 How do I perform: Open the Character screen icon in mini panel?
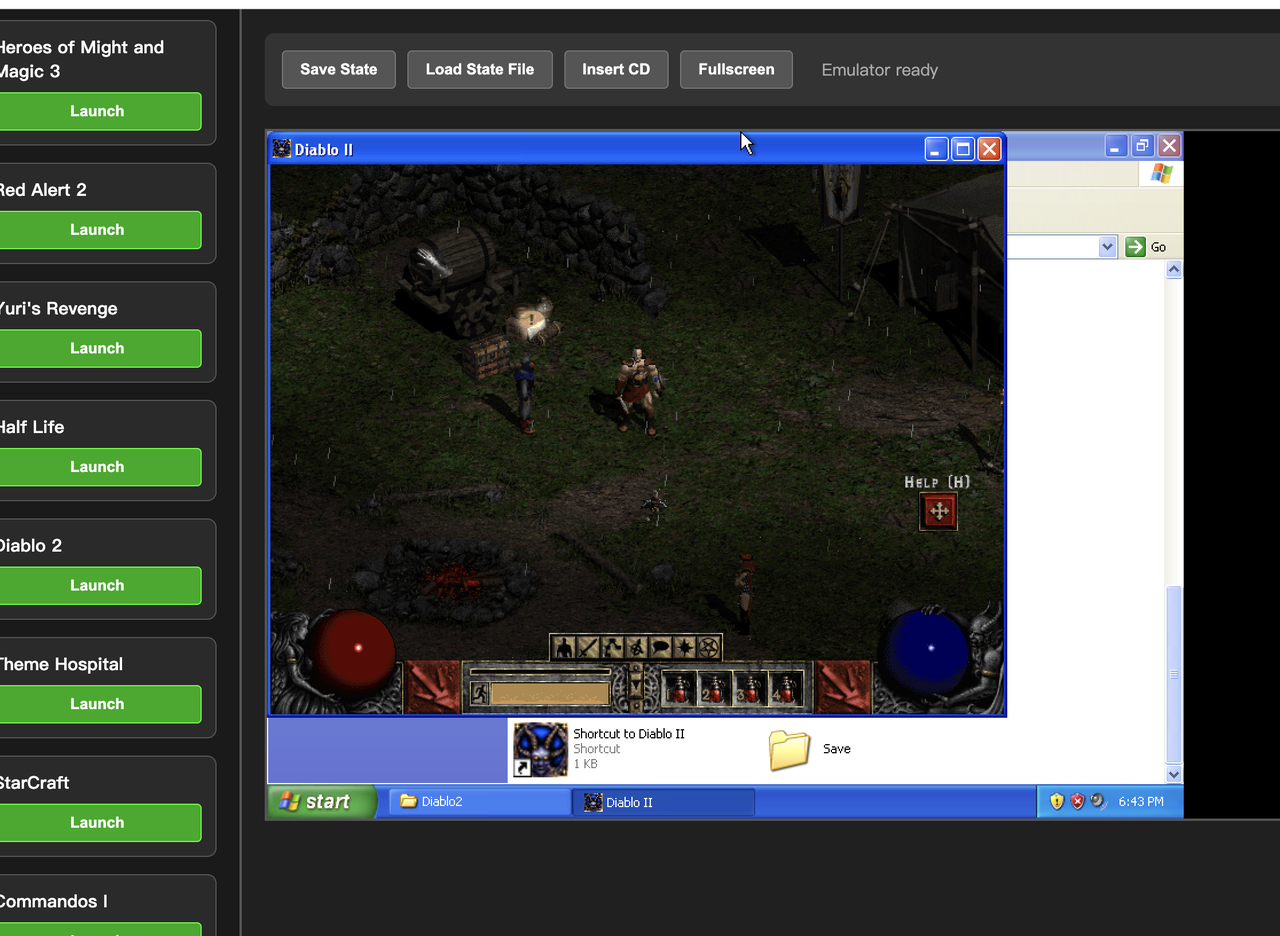pos(565,648)
